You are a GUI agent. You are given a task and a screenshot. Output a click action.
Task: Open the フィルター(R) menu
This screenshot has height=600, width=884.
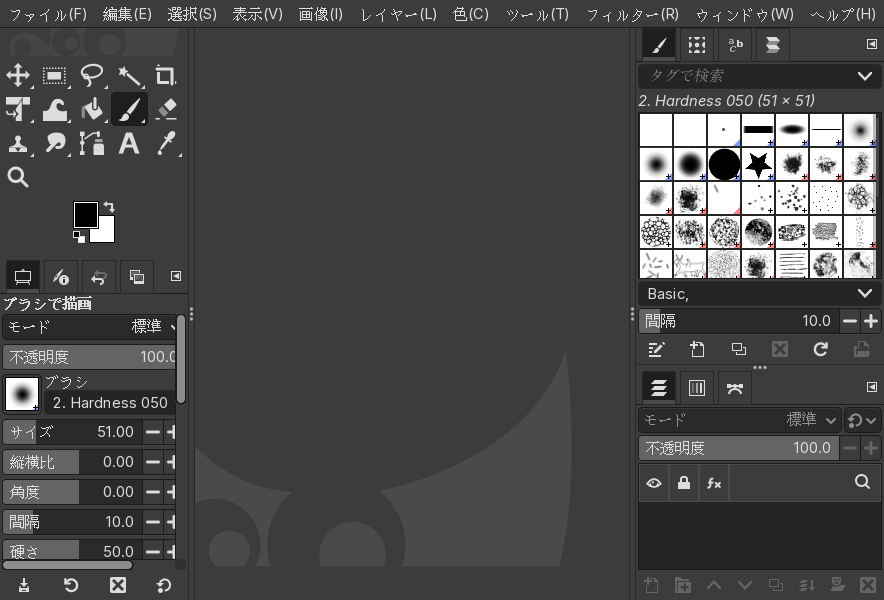click(x=632, y=14)
